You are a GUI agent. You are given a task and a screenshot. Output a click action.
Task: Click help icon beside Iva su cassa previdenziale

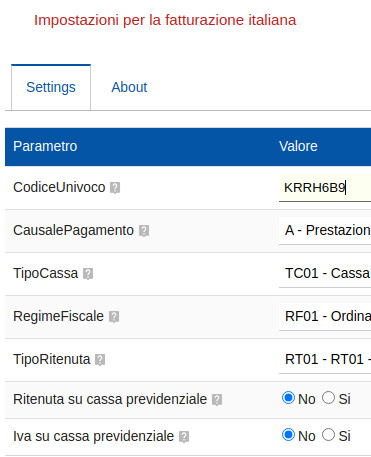tap(184, 436)
